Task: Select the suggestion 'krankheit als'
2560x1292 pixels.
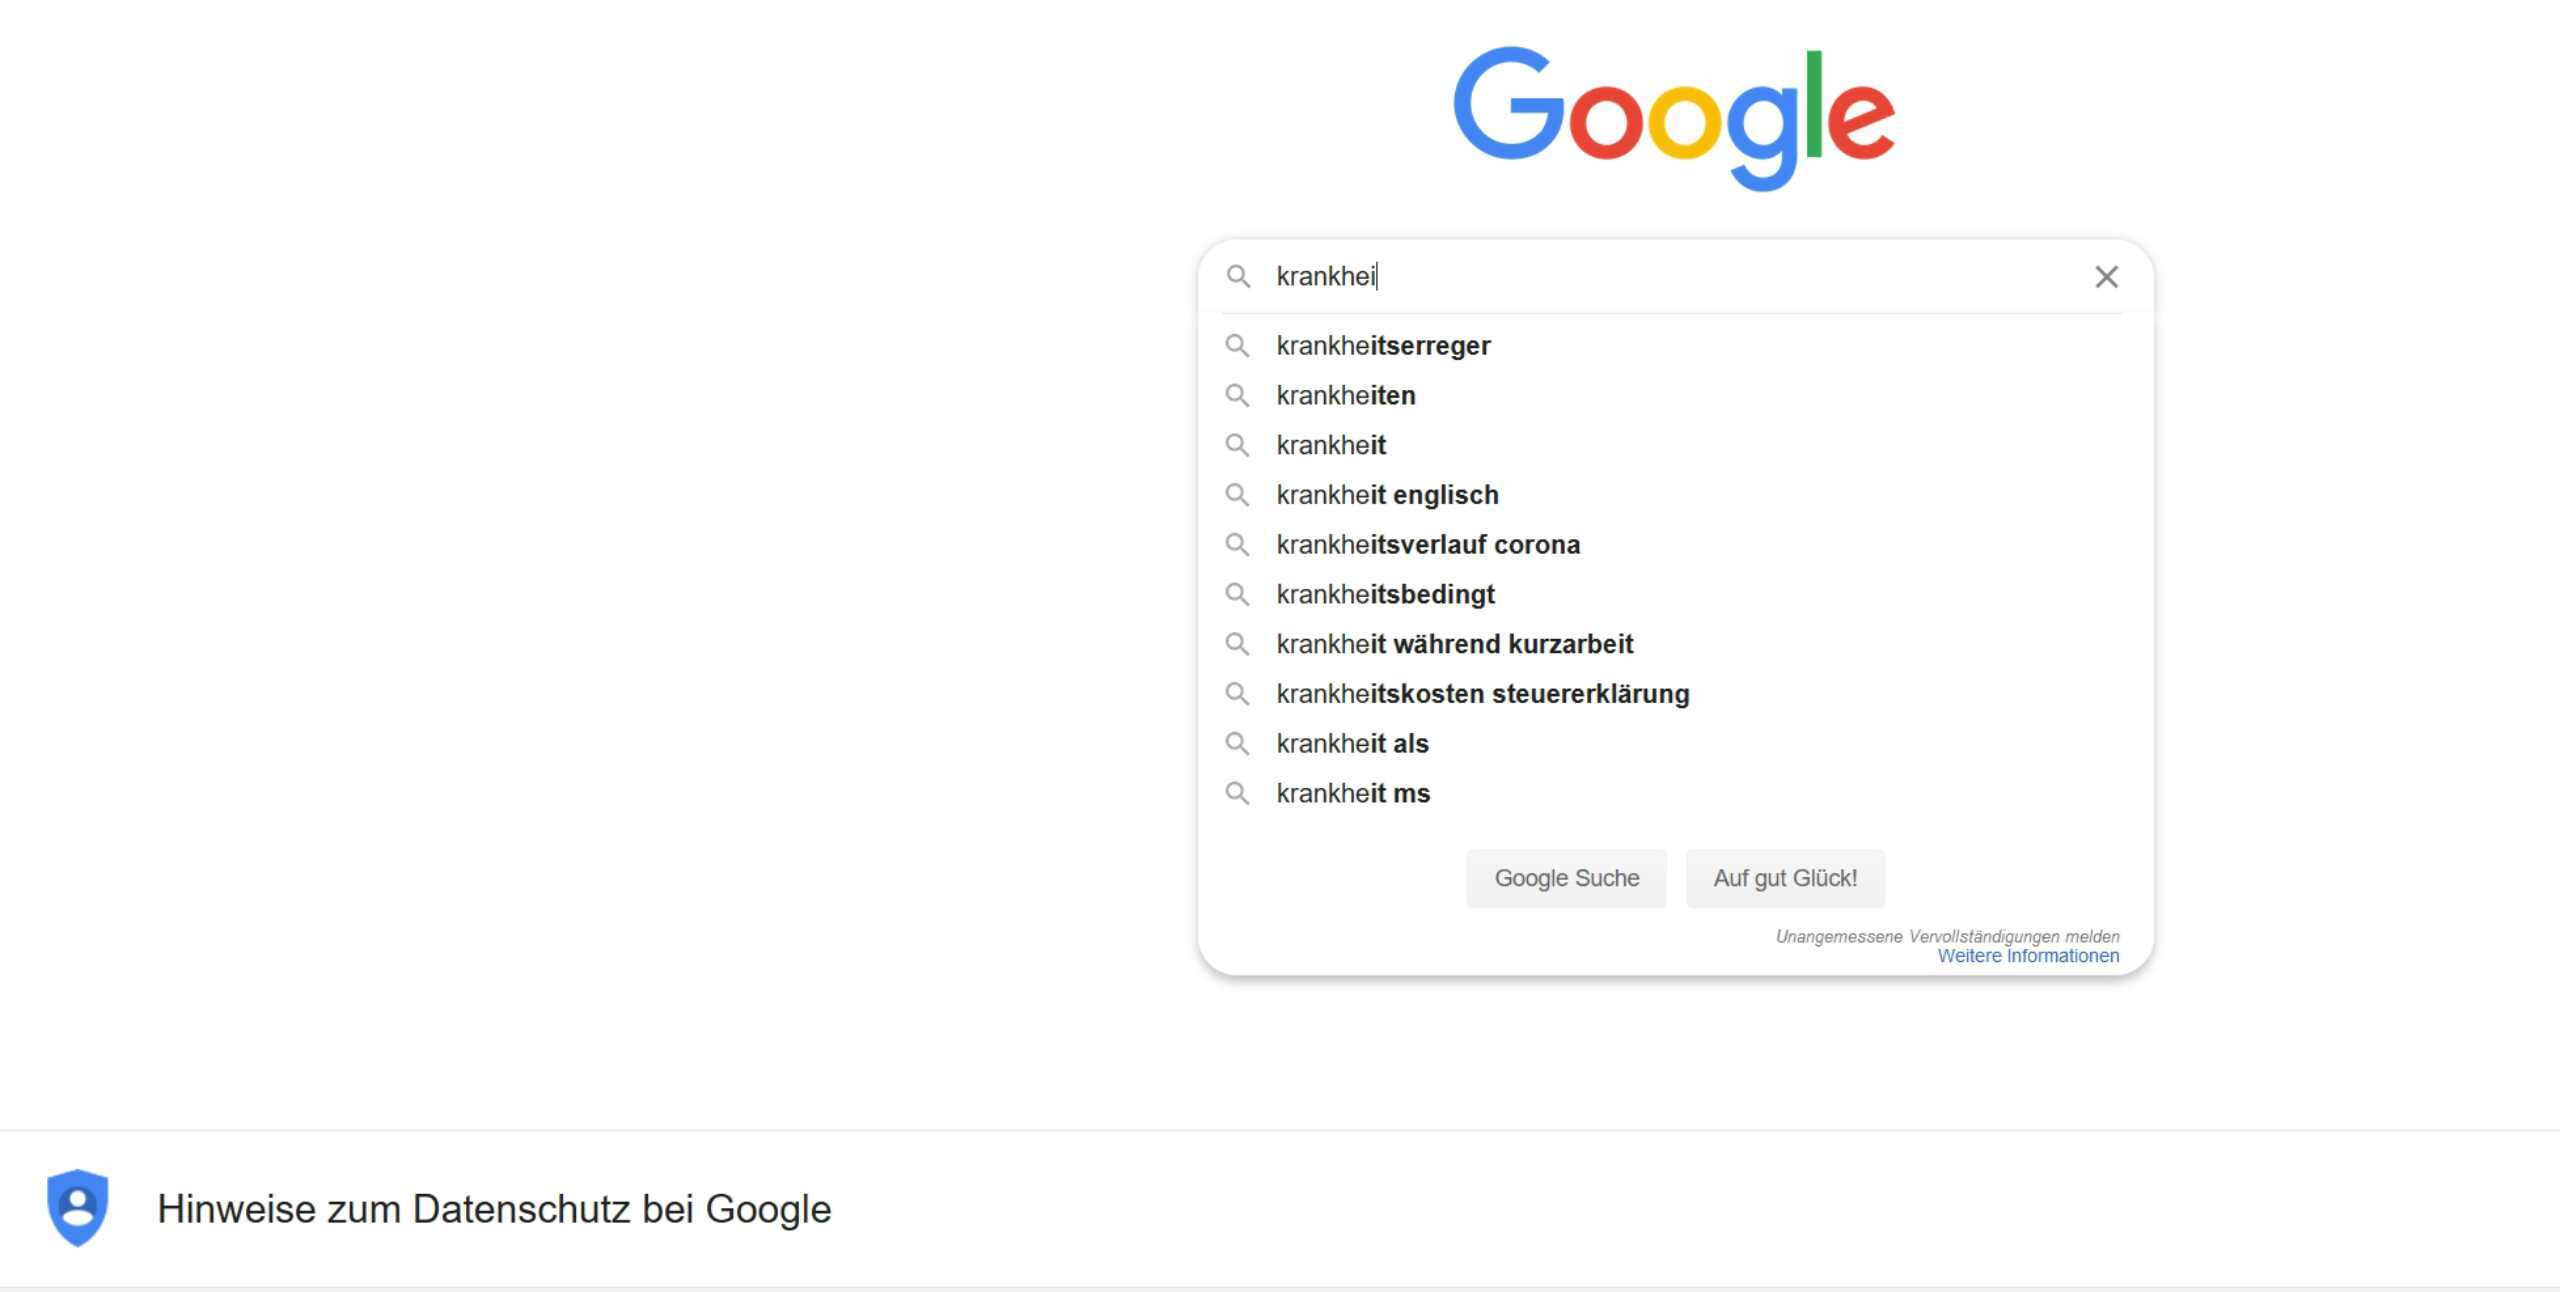Action: (1352, 743)
